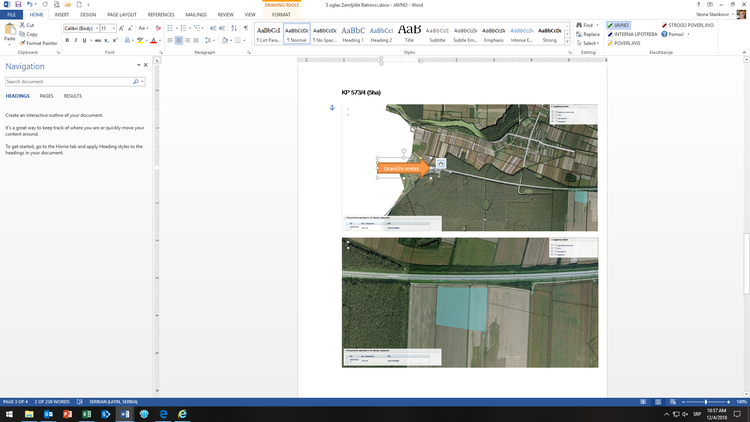Click the Cut scissors icon

[22, 25]
